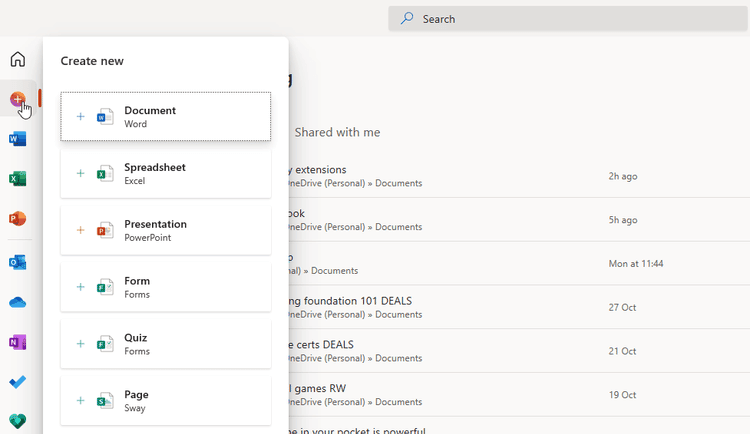Open Outlook from the left sidebar
Image resolution: width=750 pixels, height=434 pixels.
coord(17,262)
